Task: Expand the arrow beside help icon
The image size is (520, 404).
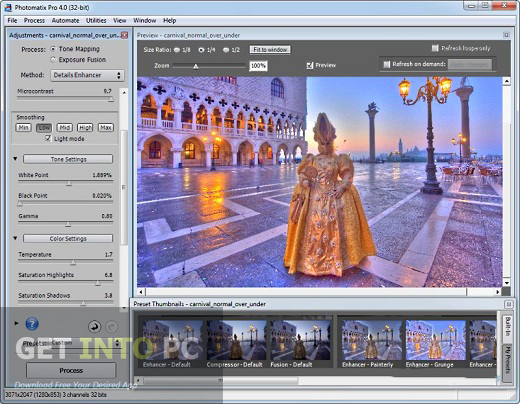Action: (x=16, y=323)
